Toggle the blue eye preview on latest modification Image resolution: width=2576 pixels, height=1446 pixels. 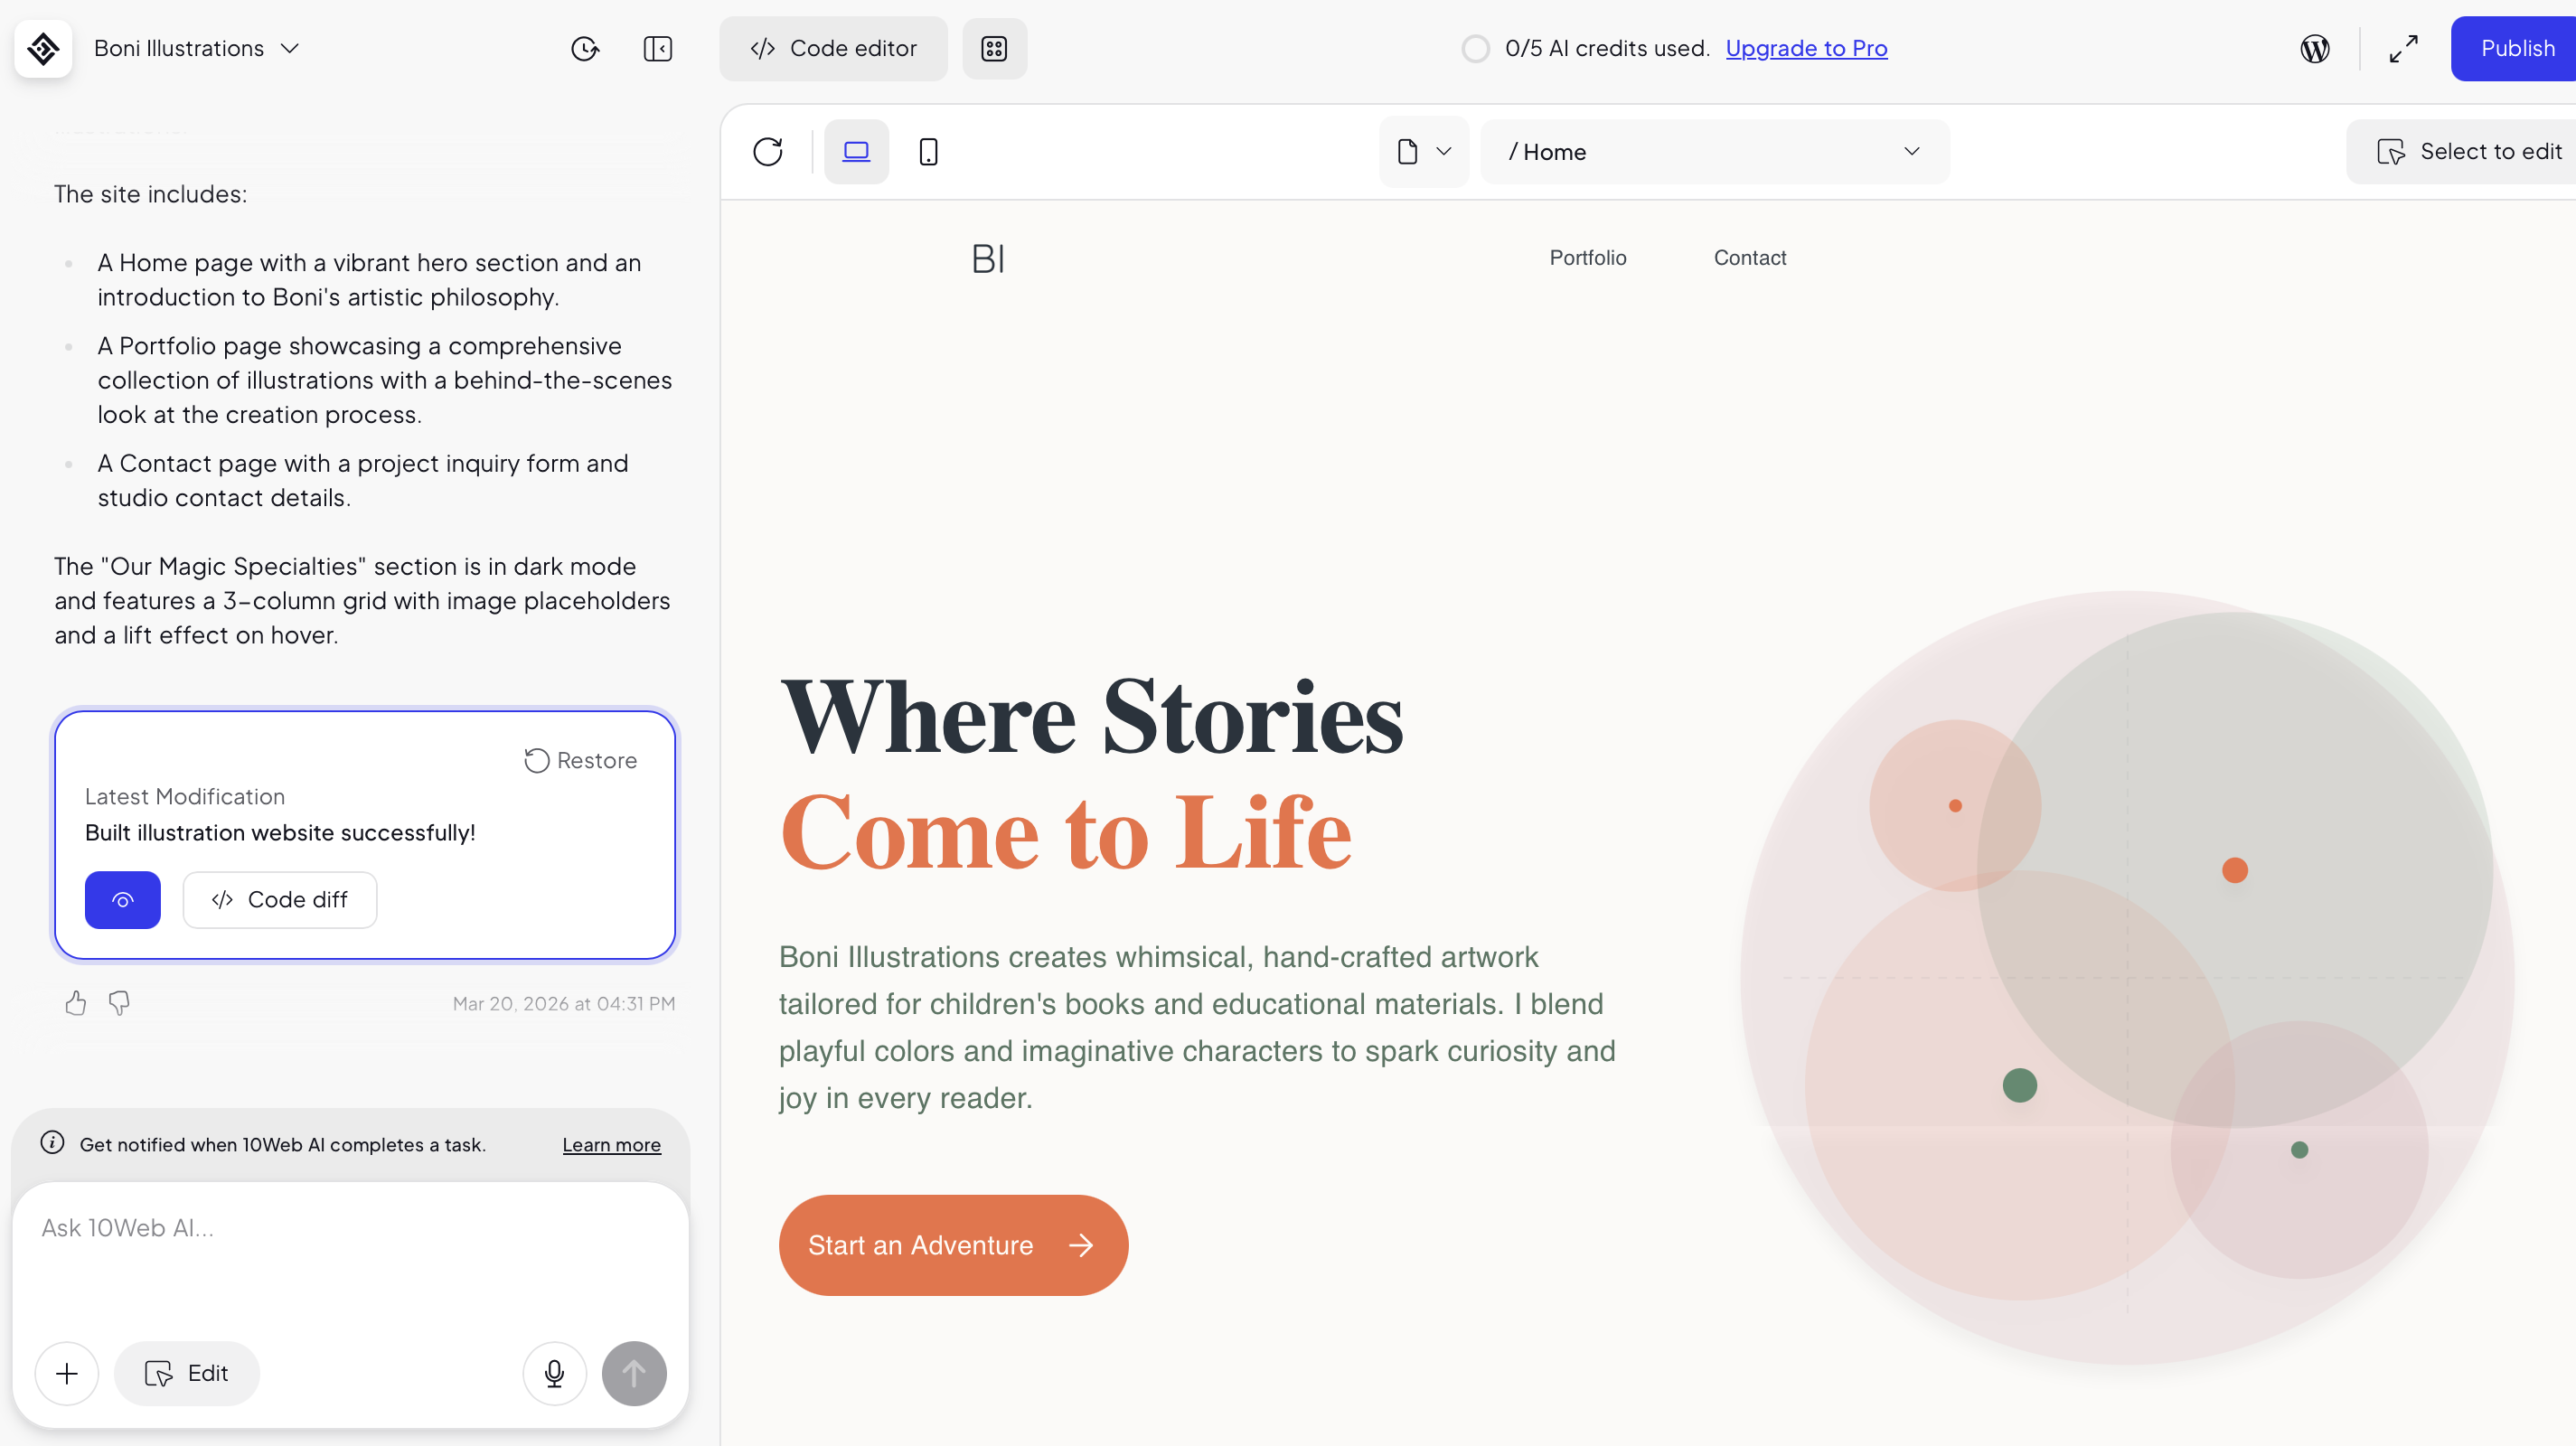pos(122,899)
